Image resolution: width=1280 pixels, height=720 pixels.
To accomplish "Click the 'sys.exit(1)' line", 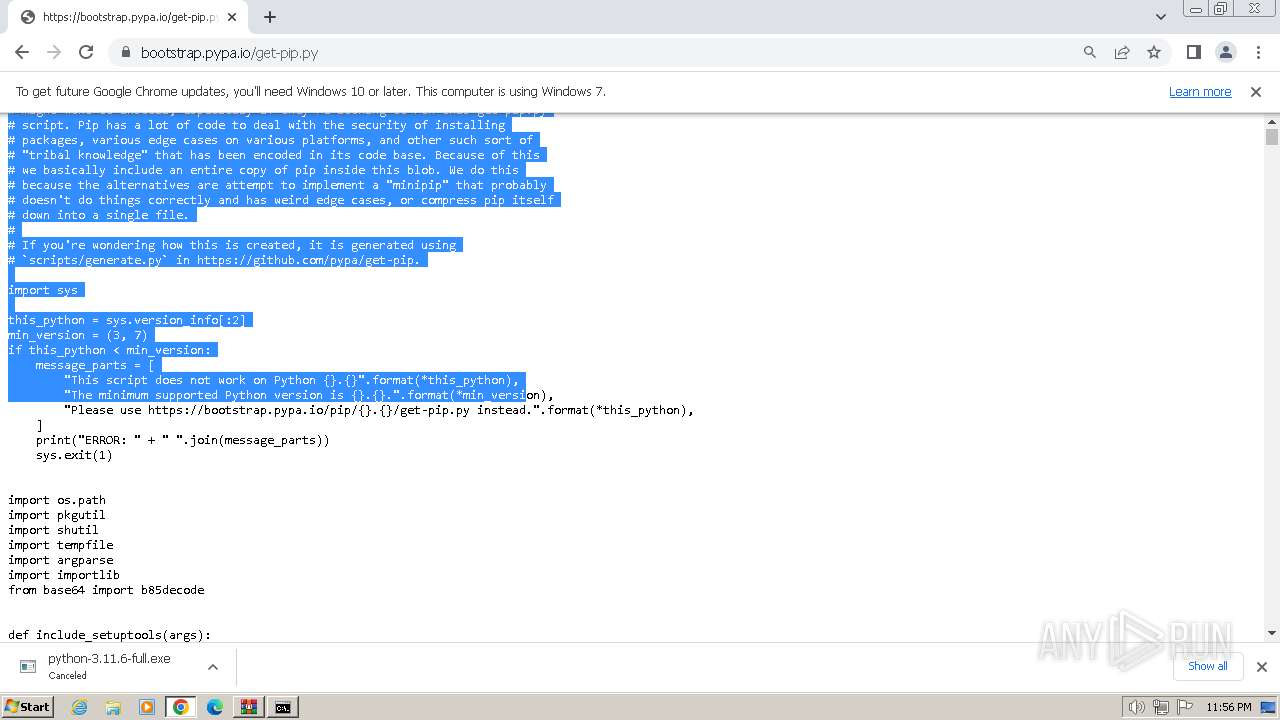I will click(74, 455).
